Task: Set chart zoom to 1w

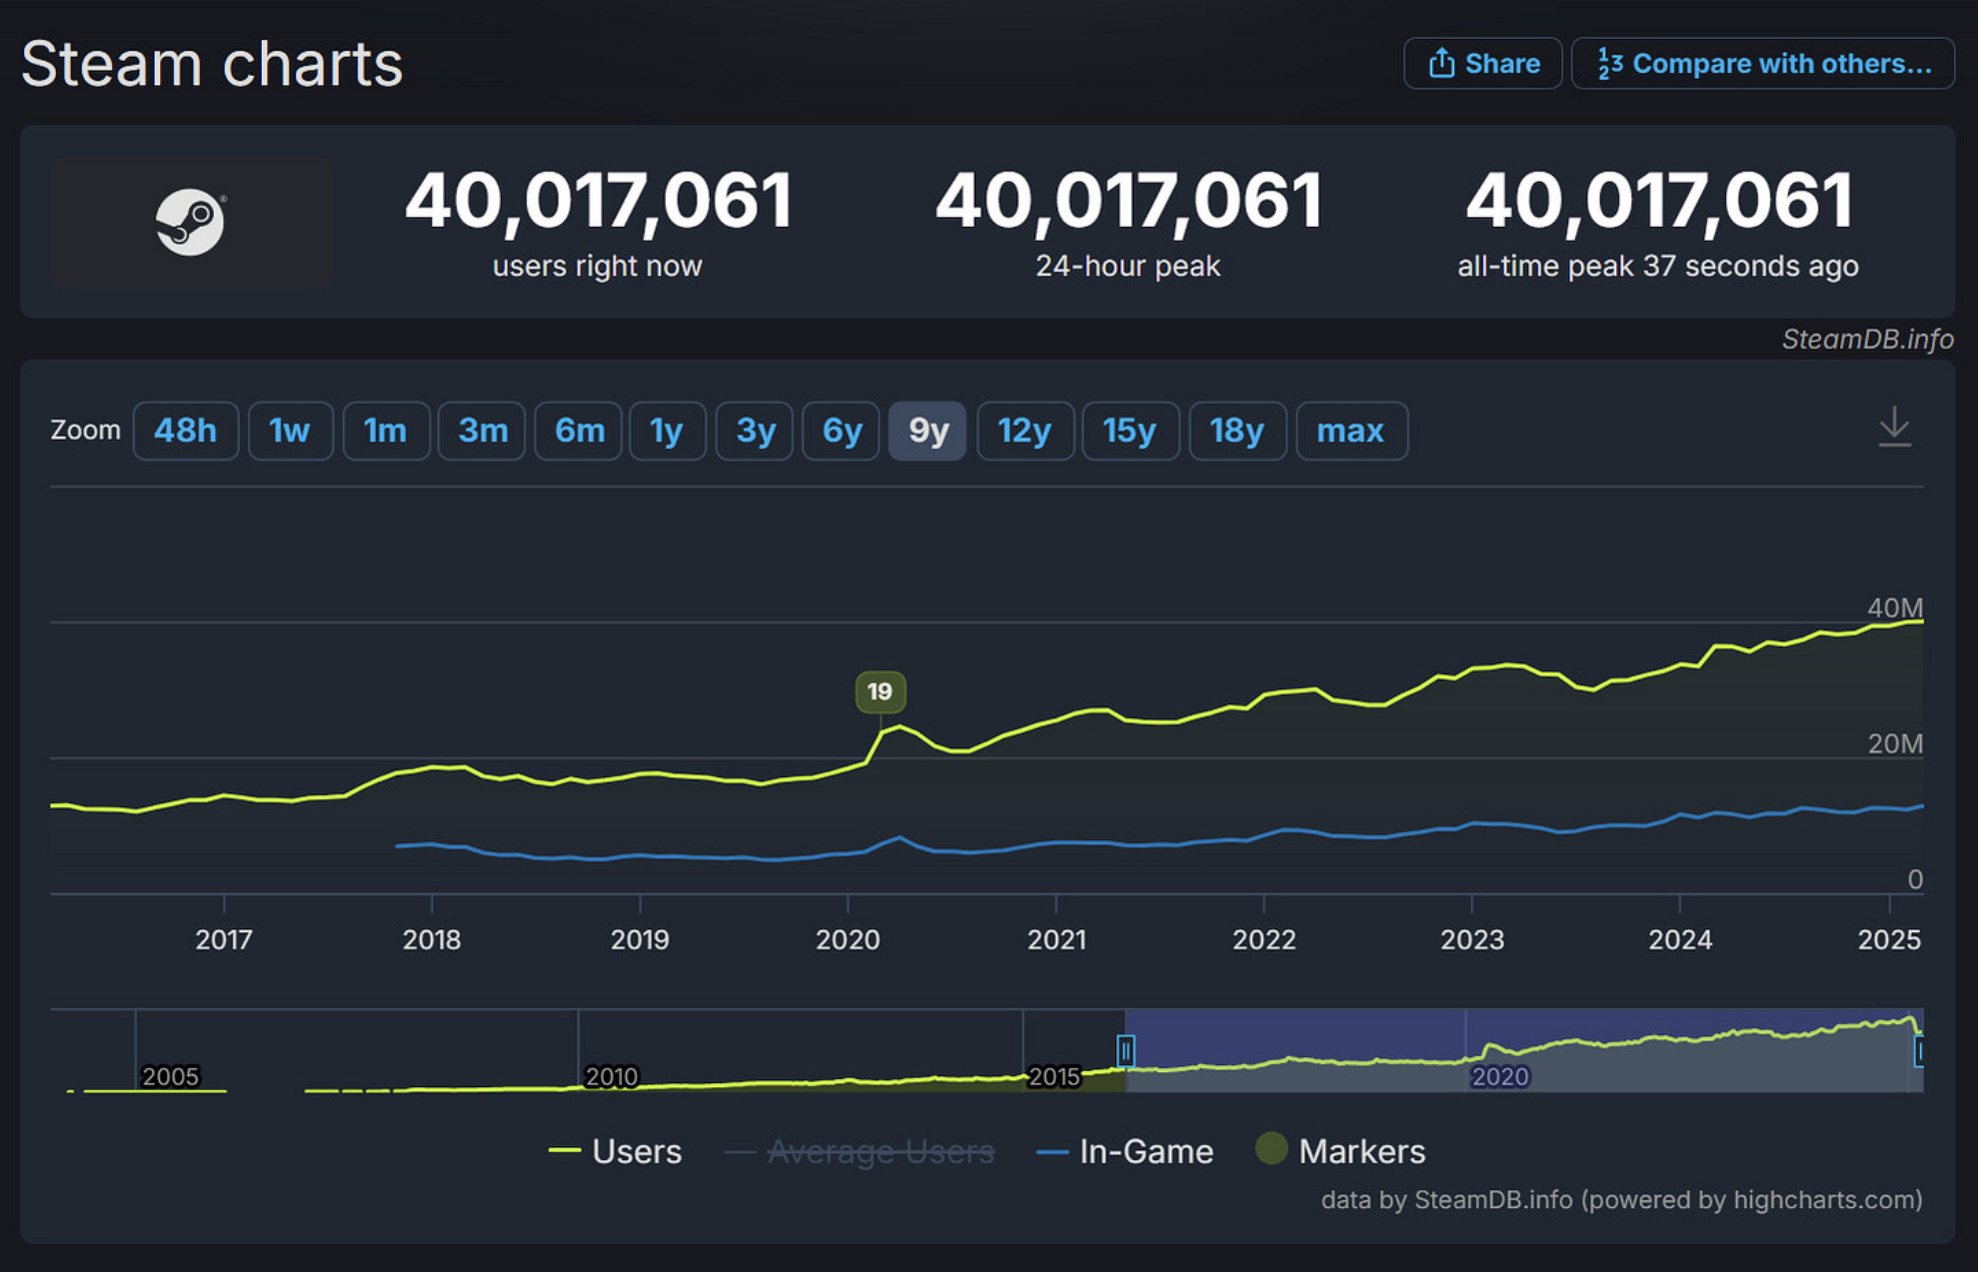Action: coord(290,431)
